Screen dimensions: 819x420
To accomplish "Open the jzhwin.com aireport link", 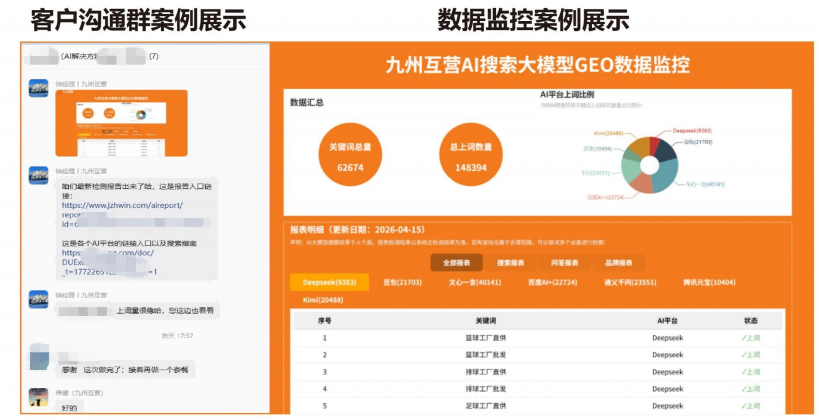I will click(x=122, y=205).
